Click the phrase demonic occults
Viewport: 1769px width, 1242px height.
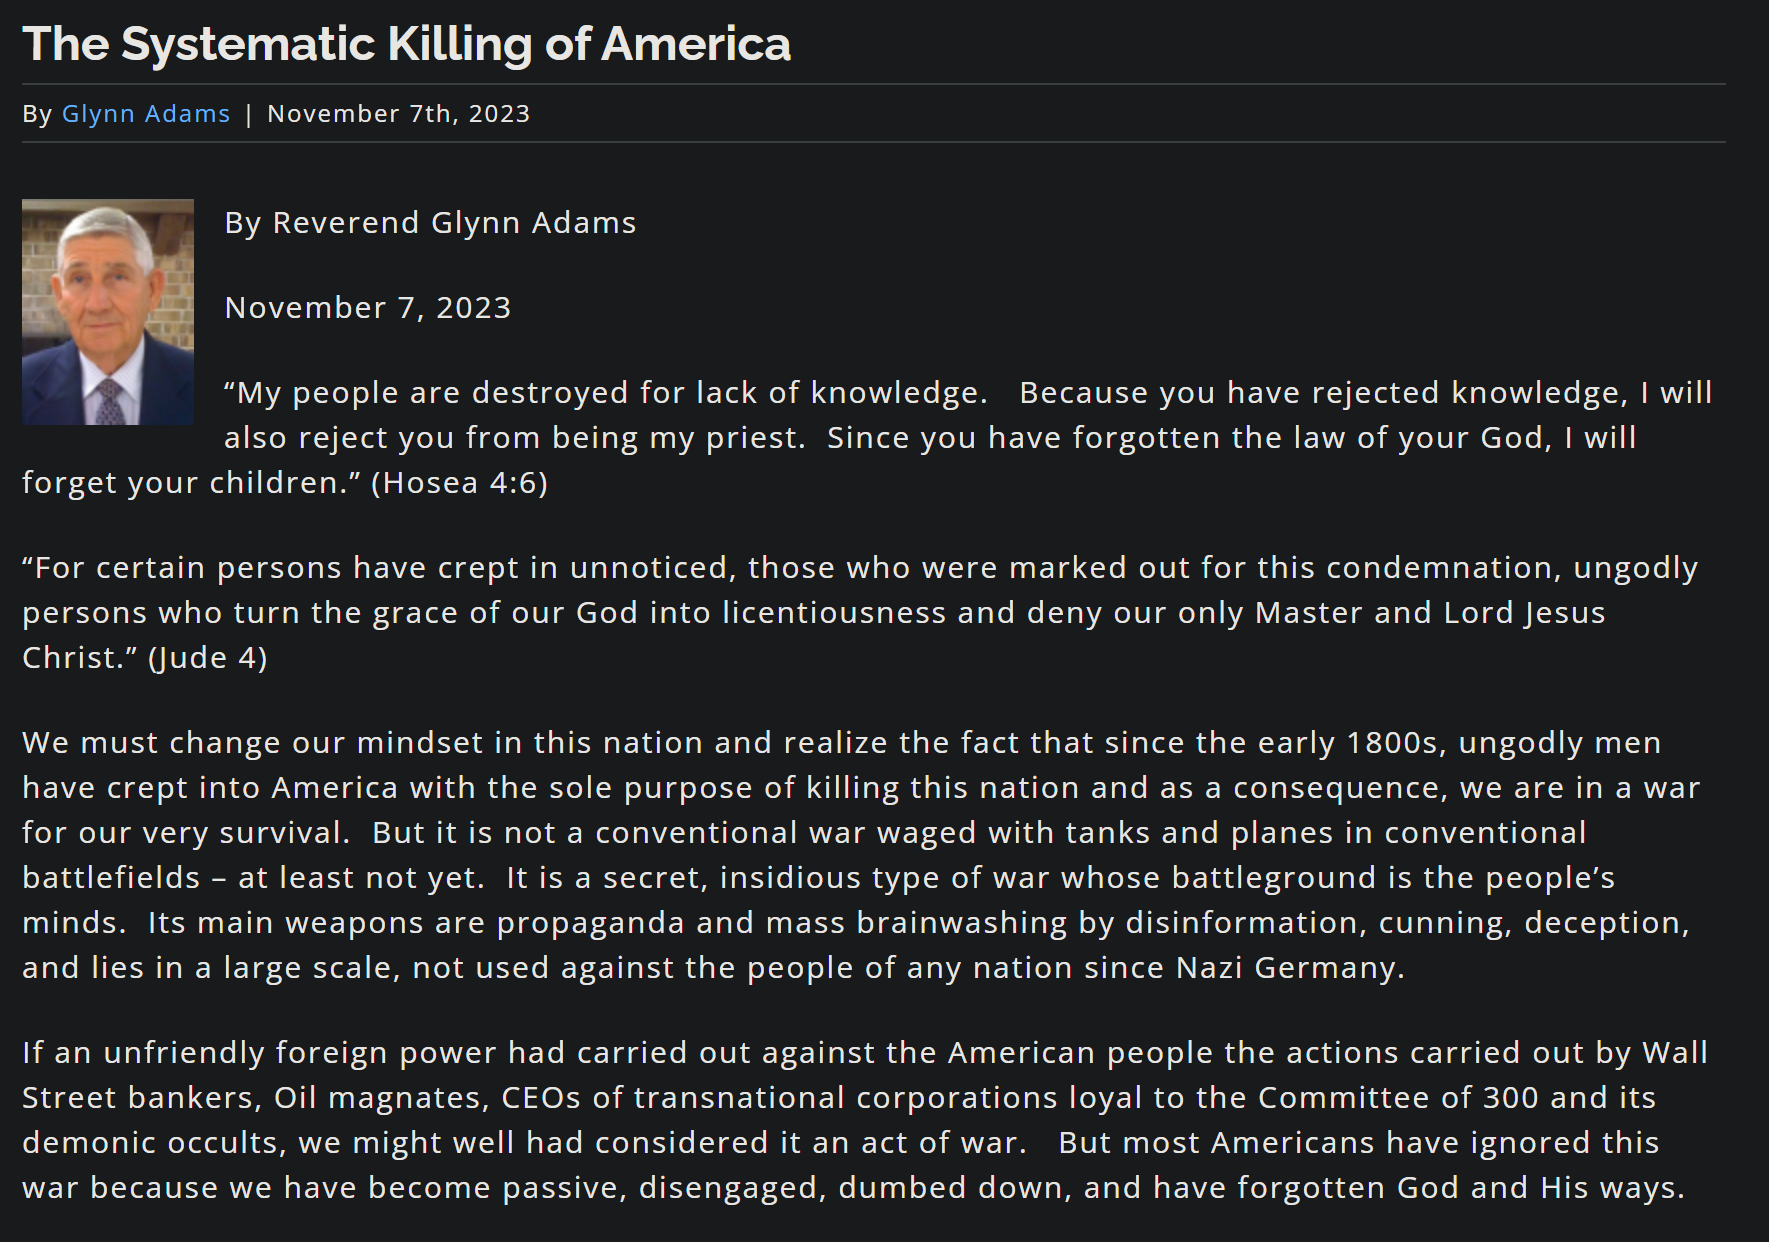(x=152, y=1142)
